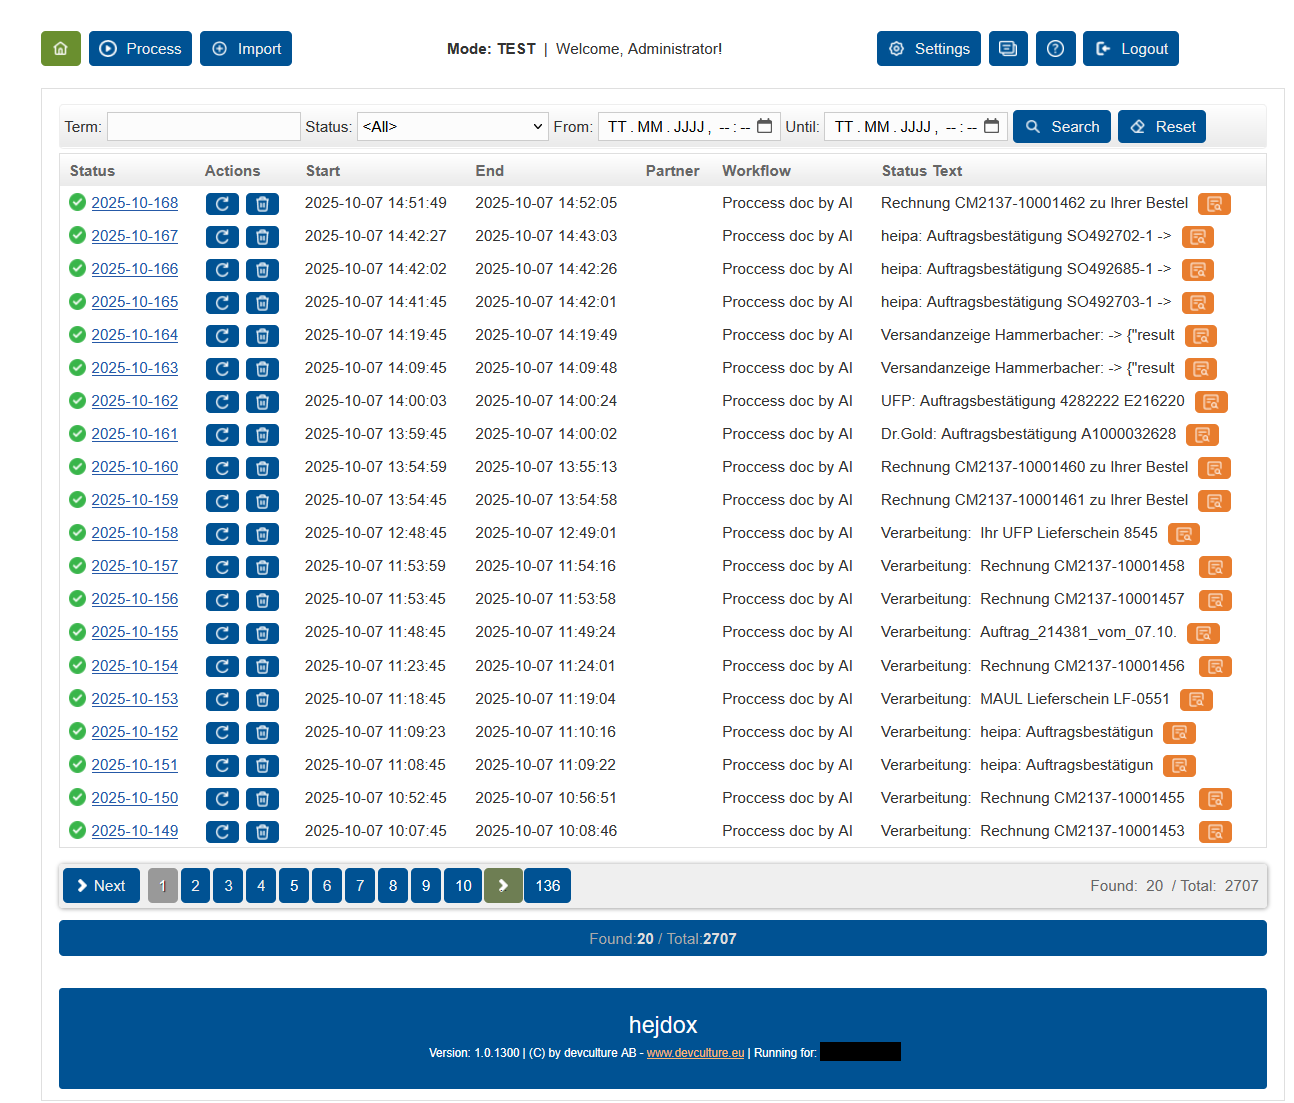
Task: Go to page 5 in pagination
Action: tap(294, 886)
